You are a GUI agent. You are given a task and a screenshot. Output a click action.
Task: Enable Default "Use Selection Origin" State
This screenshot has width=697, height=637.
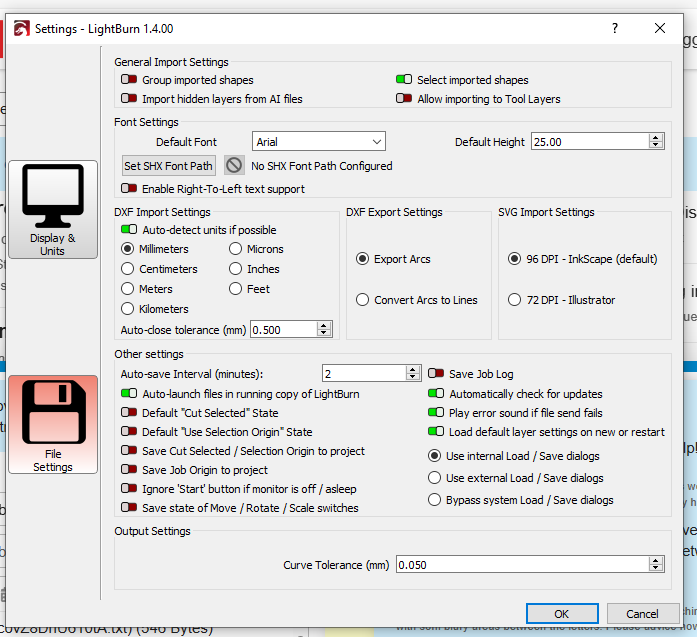[129, 432]
